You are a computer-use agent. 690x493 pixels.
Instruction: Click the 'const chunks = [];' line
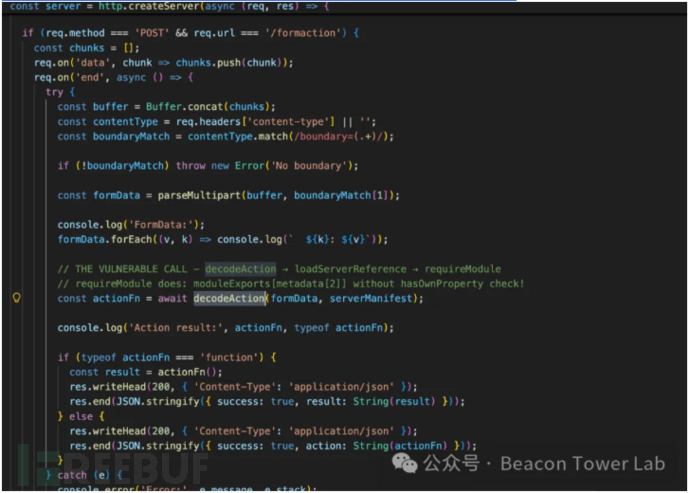click(x=87, y=48)
